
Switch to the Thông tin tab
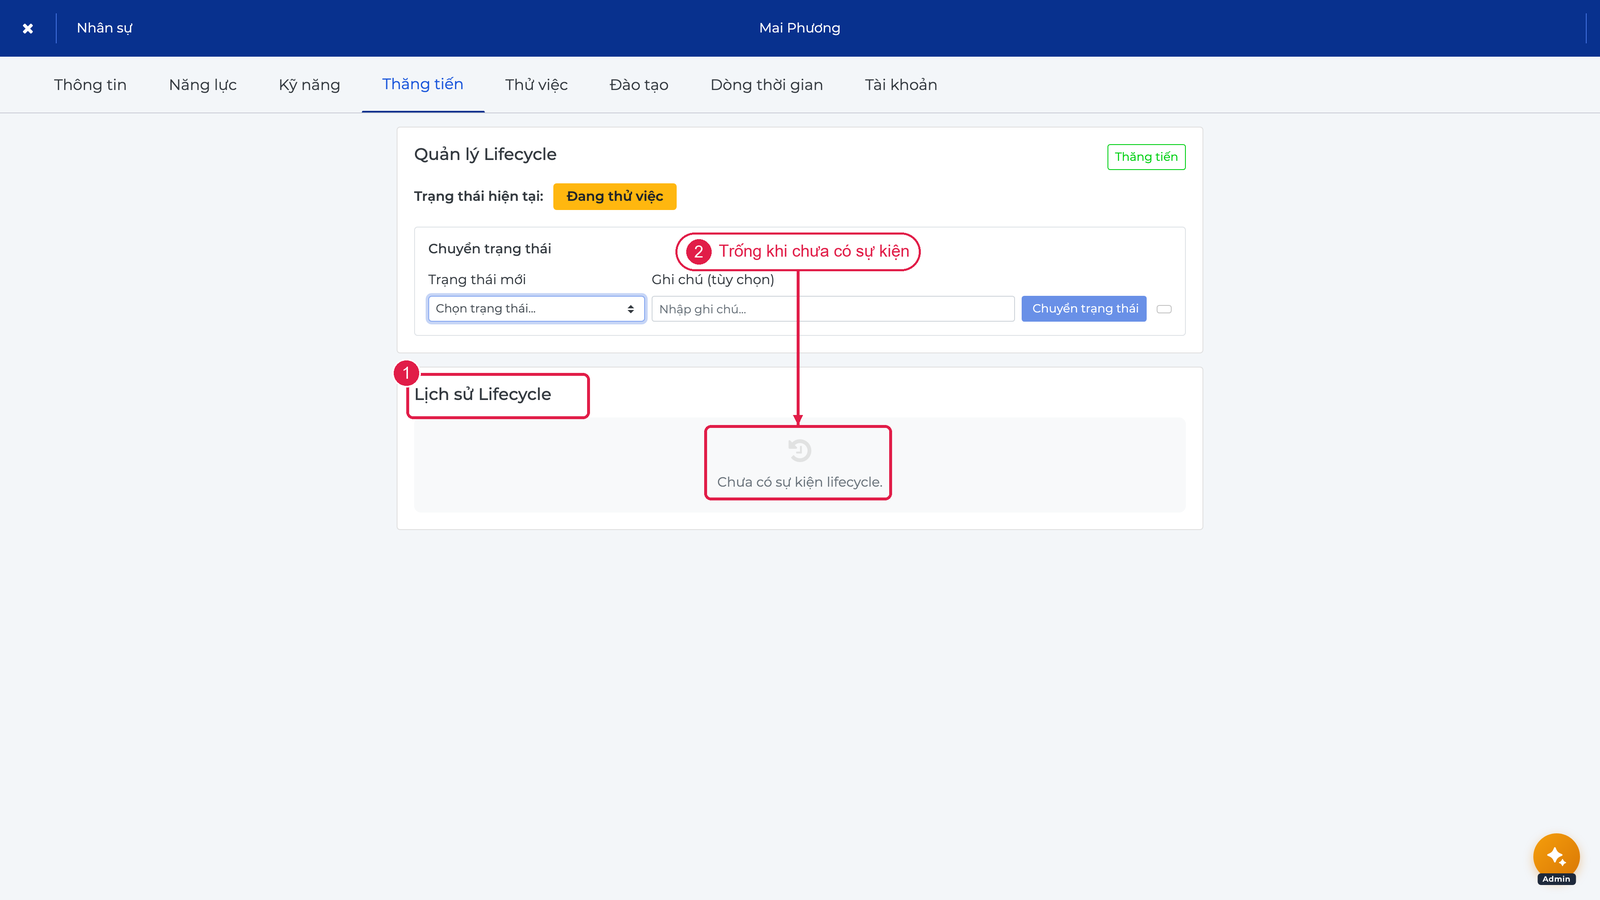tap(90, 85)
